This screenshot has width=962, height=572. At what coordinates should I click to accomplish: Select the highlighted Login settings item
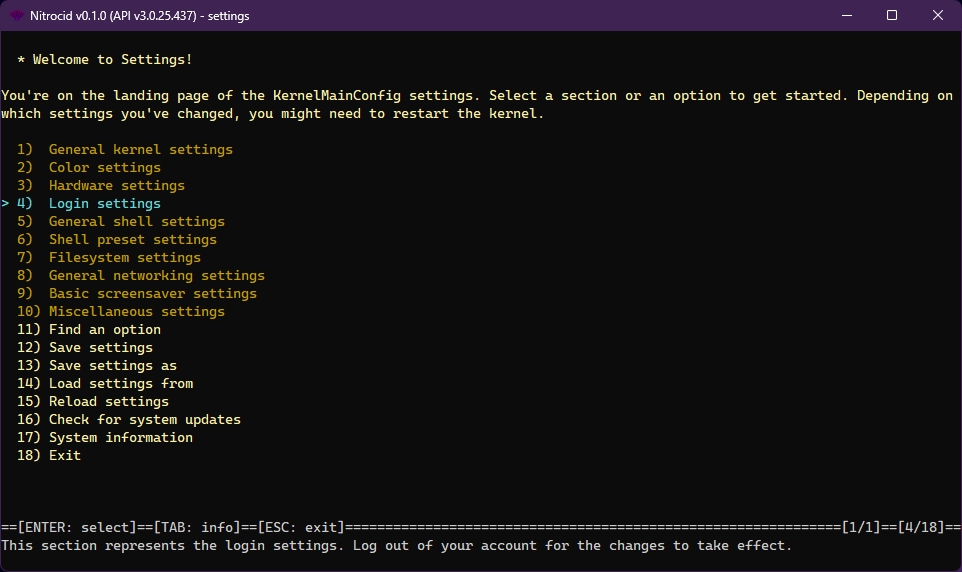(104, 203)
